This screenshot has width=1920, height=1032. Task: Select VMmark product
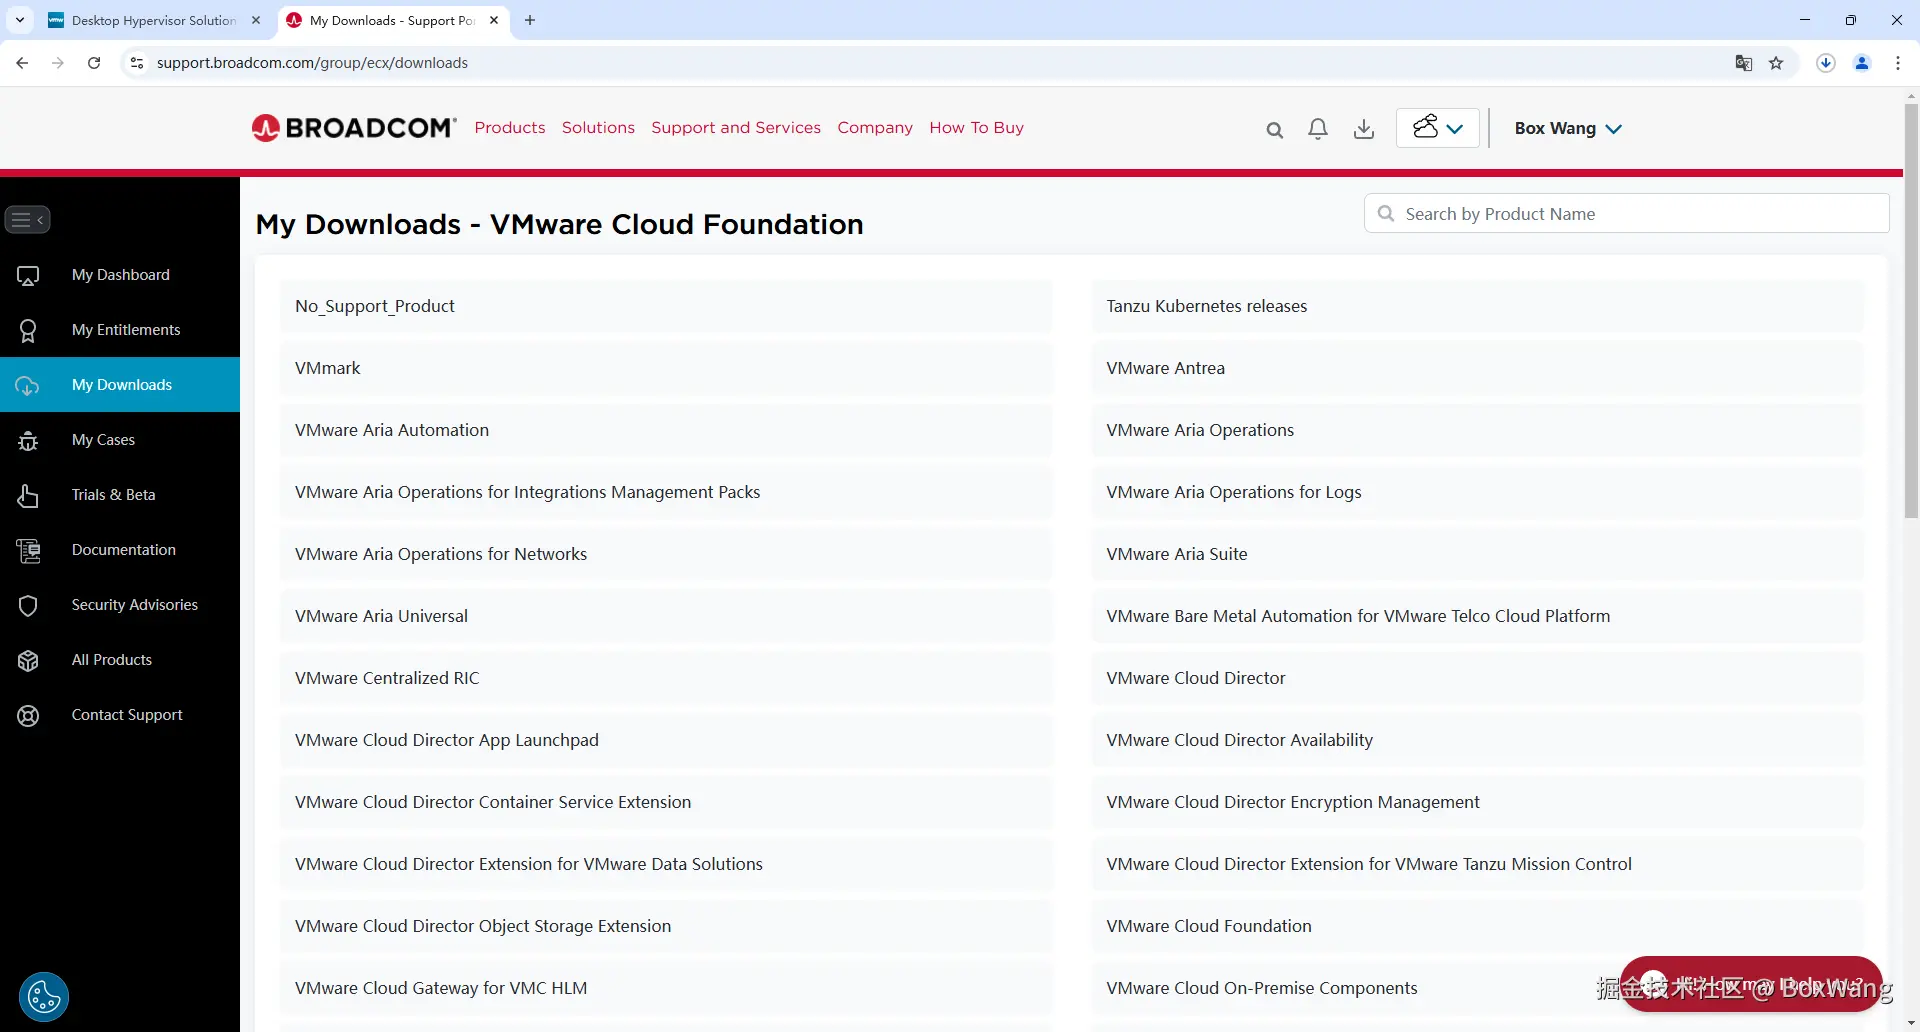[666, 368]
